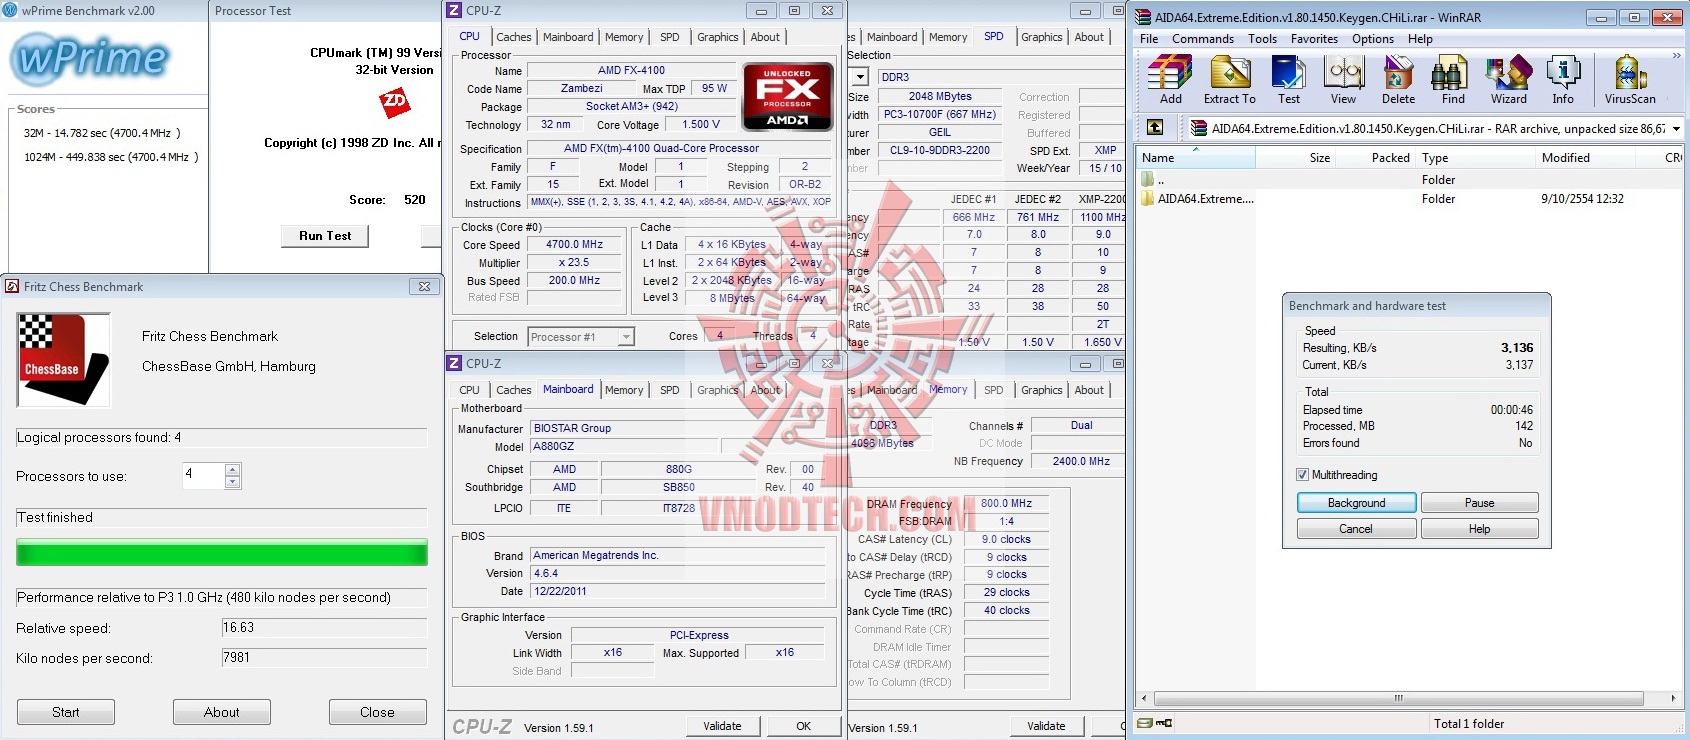The height and width of the screenshot is (740, 1690).
Task: Switch to Caches tab in CPU-Z processor window
Action: pos(514,37)
